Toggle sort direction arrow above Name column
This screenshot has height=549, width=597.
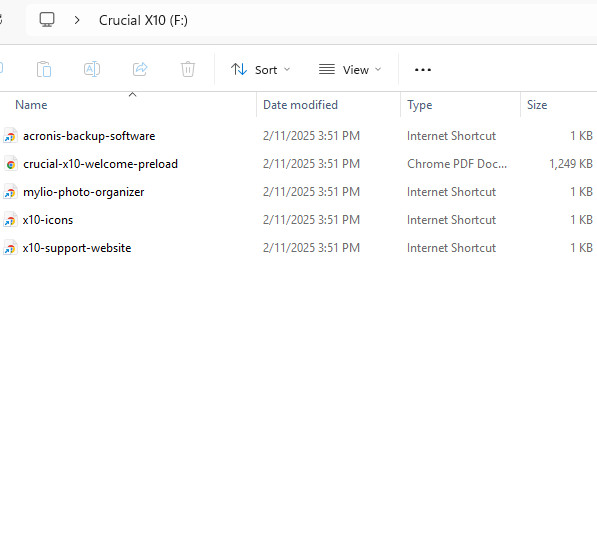tap(132, 94)
